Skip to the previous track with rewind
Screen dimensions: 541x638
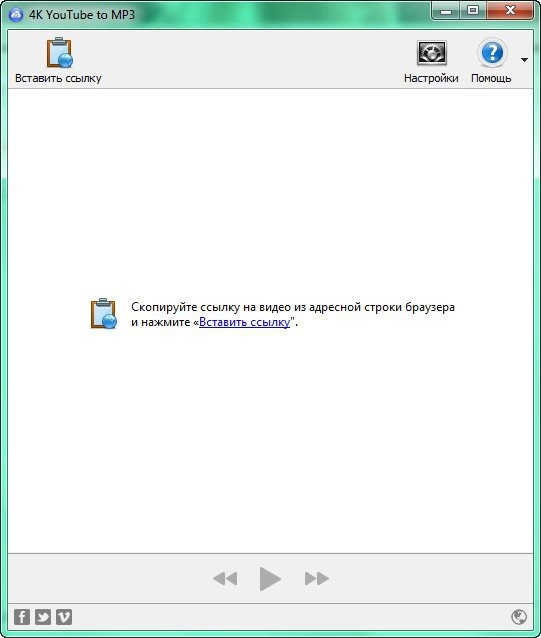[x=225, y=578]
